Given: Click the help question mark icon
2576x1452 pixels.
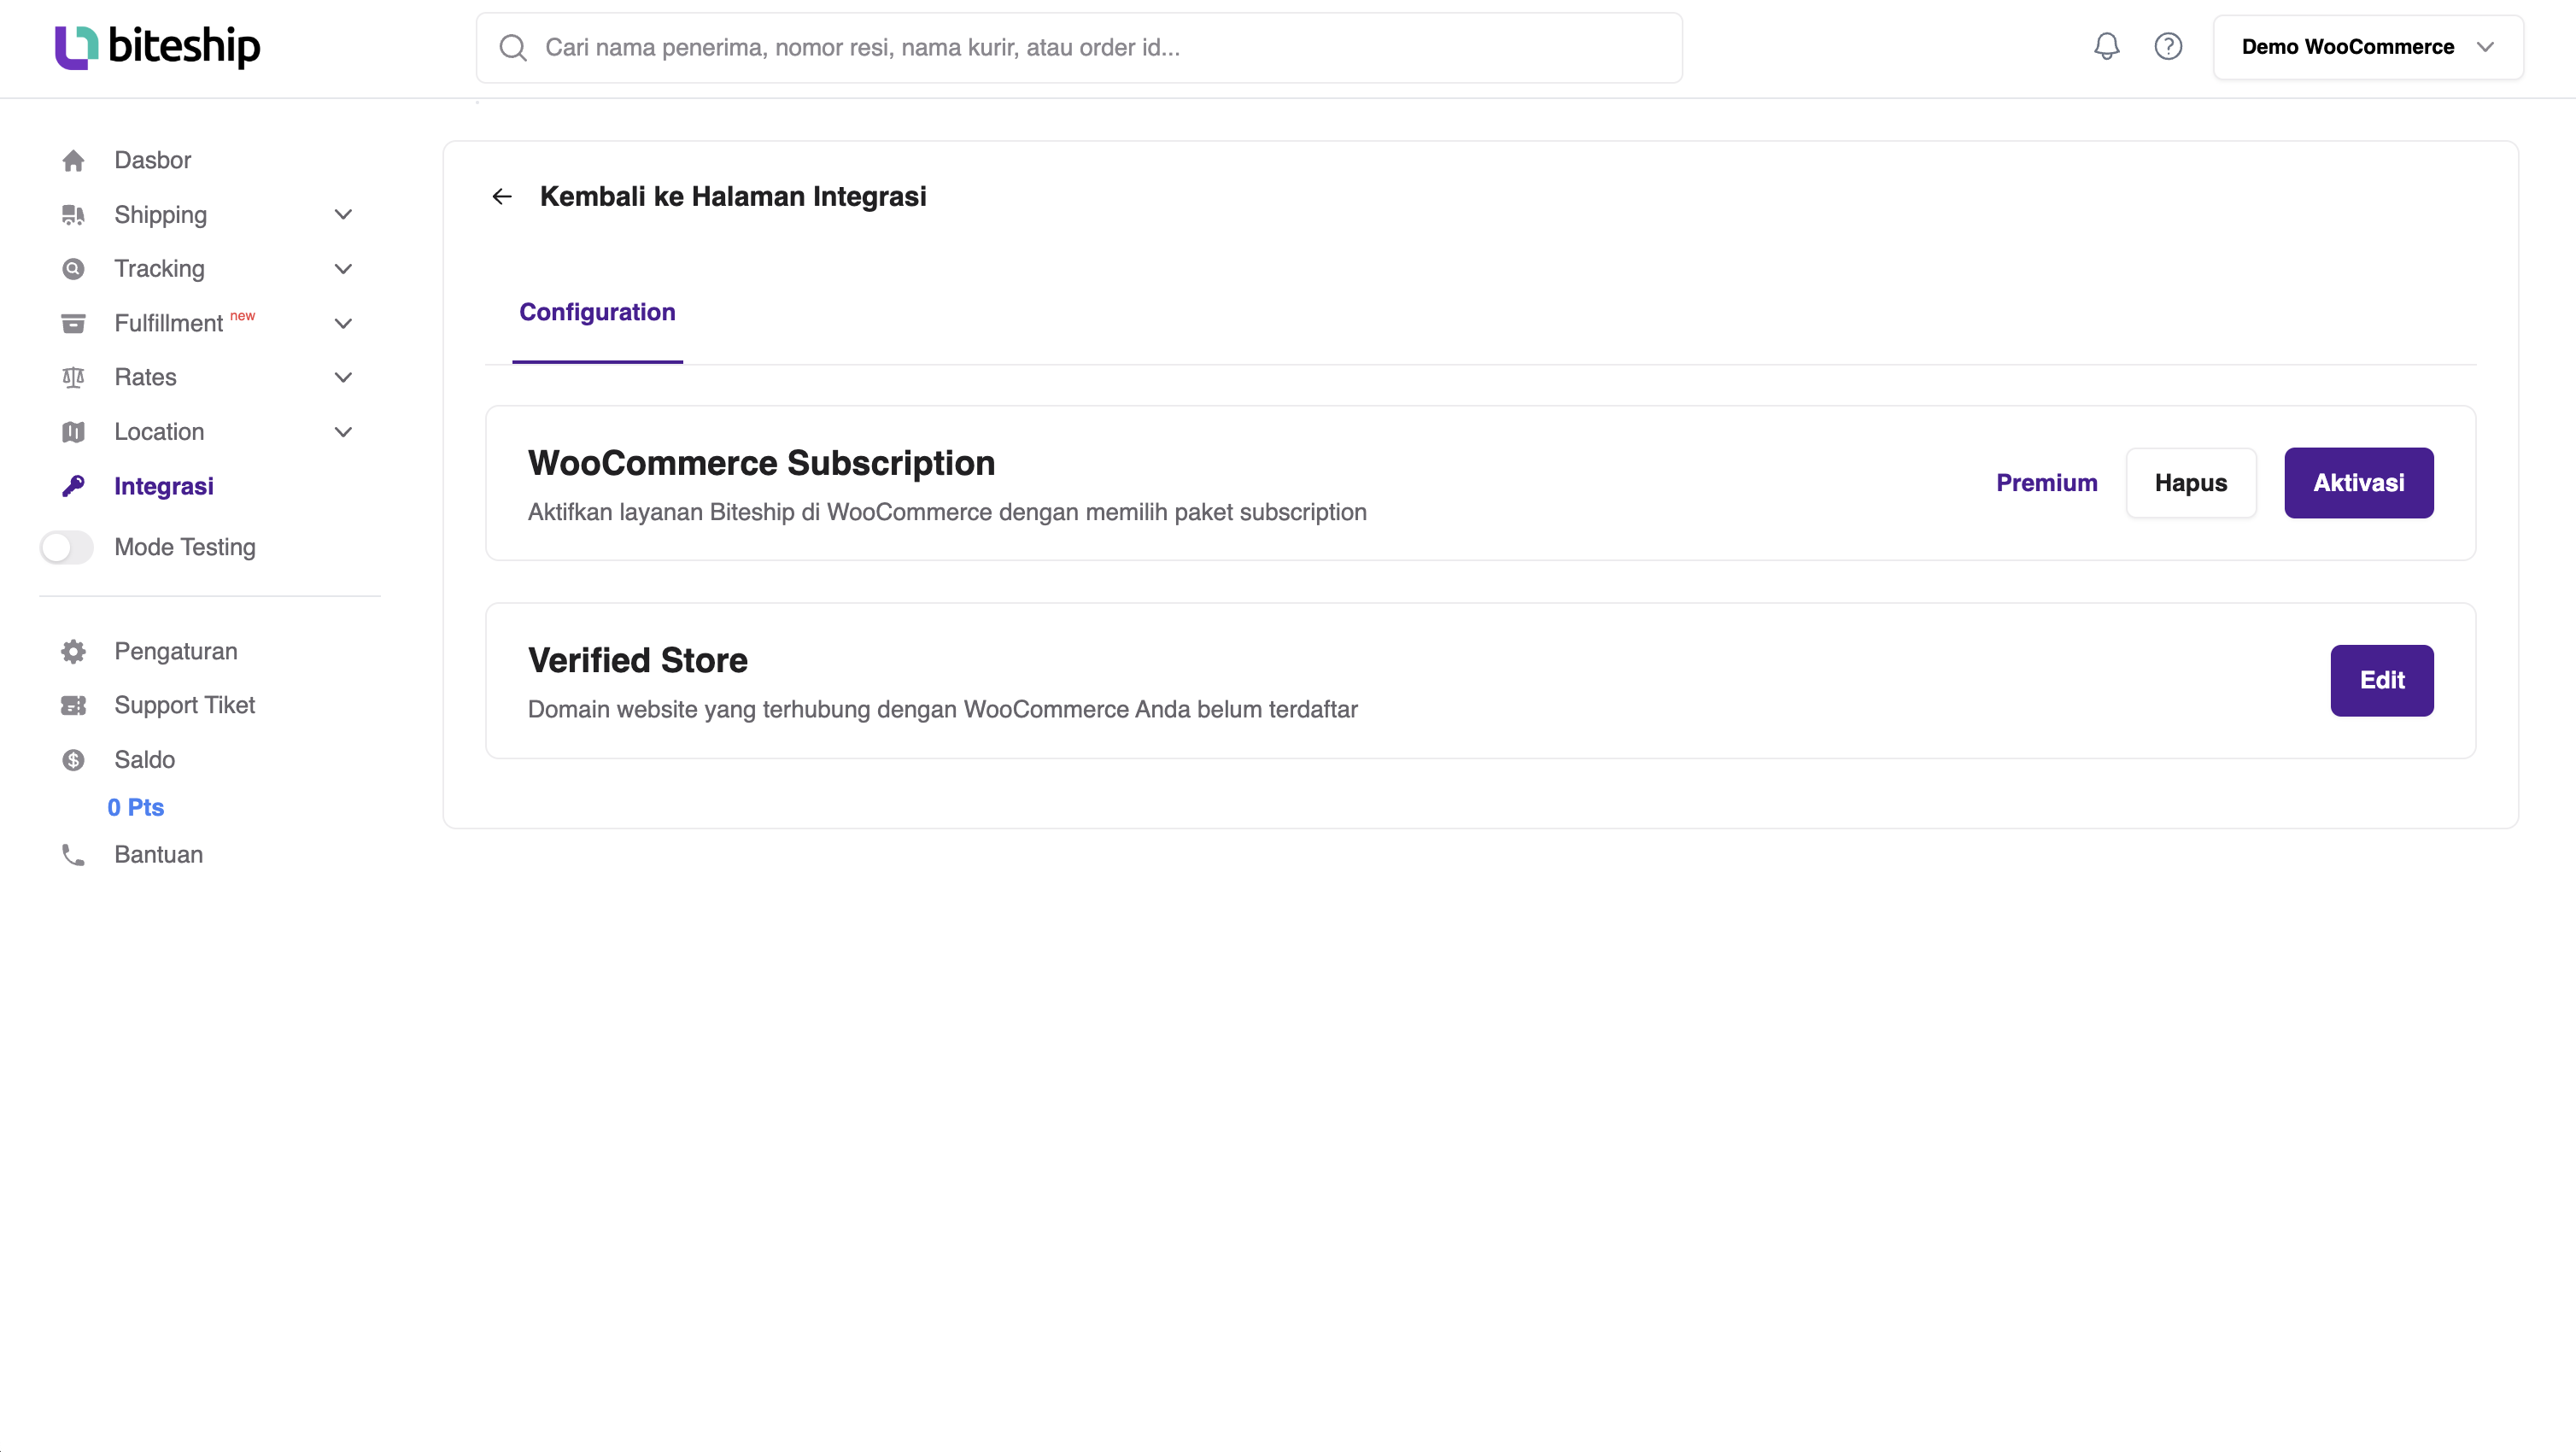Looking at the screenshot, I should [x=2168, y=46].
